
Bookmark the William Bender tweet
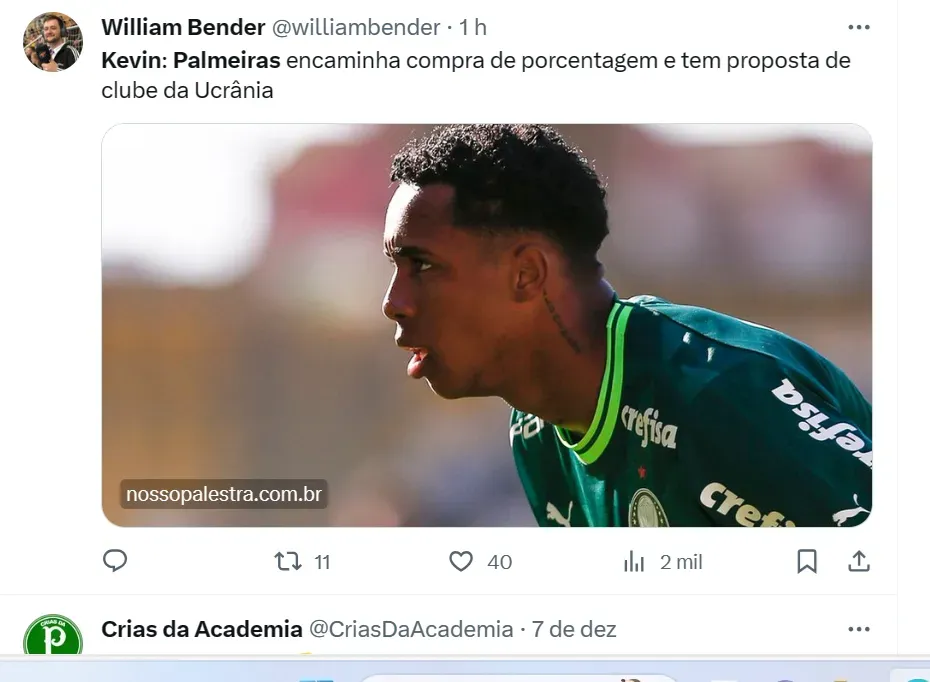pos(807,561)
